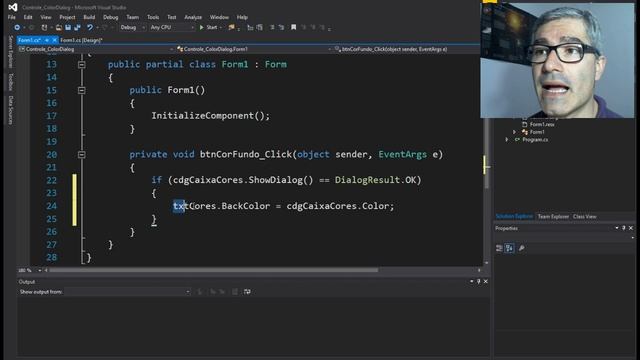Switch to the Team Explorer tab

553,216
